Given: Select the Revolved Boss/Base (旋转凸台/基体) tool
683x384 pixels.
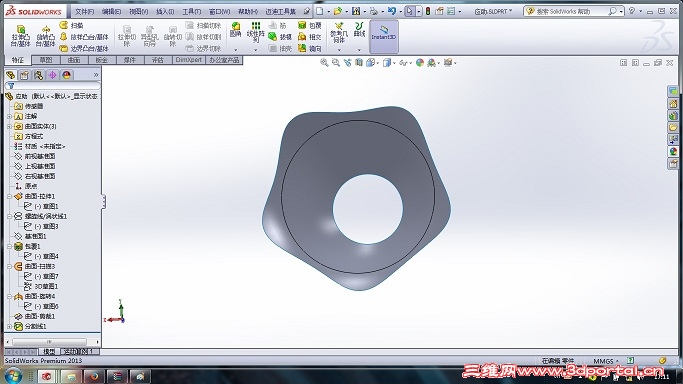Looking at the screenshot, I should pyautogui.click(x=45, y=36).
